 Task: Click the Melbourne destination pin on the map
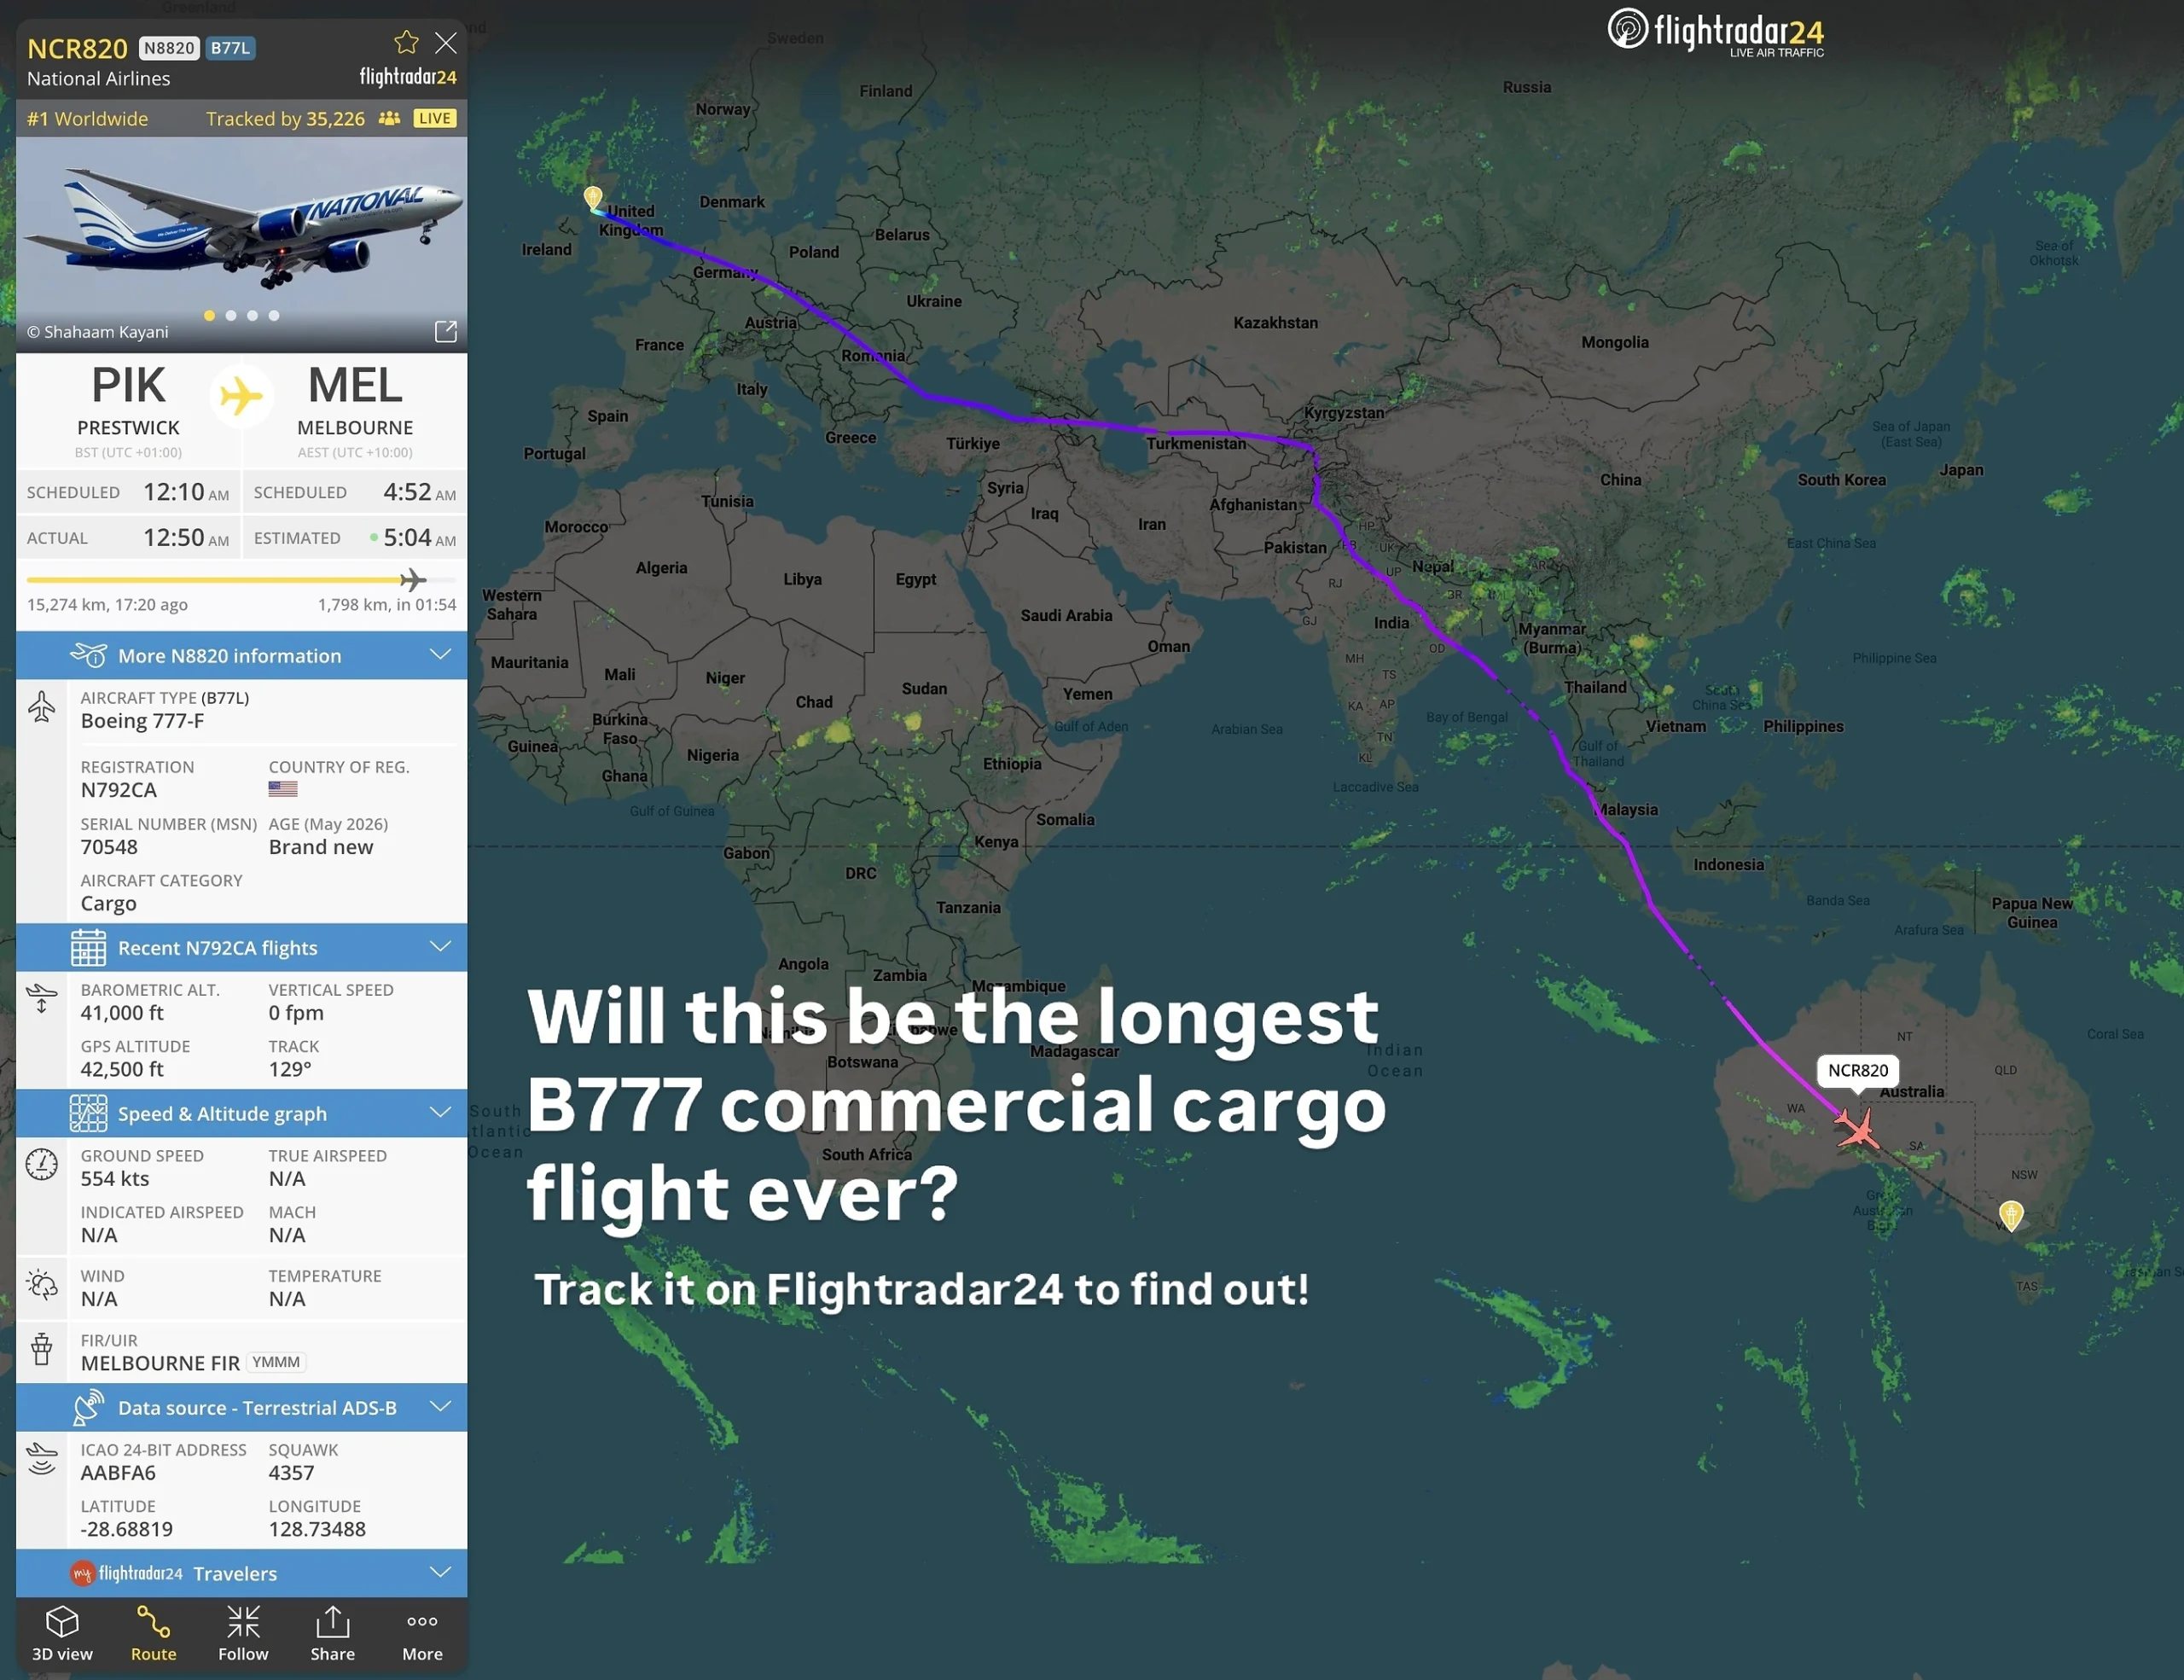[x=2011, y=1215]
